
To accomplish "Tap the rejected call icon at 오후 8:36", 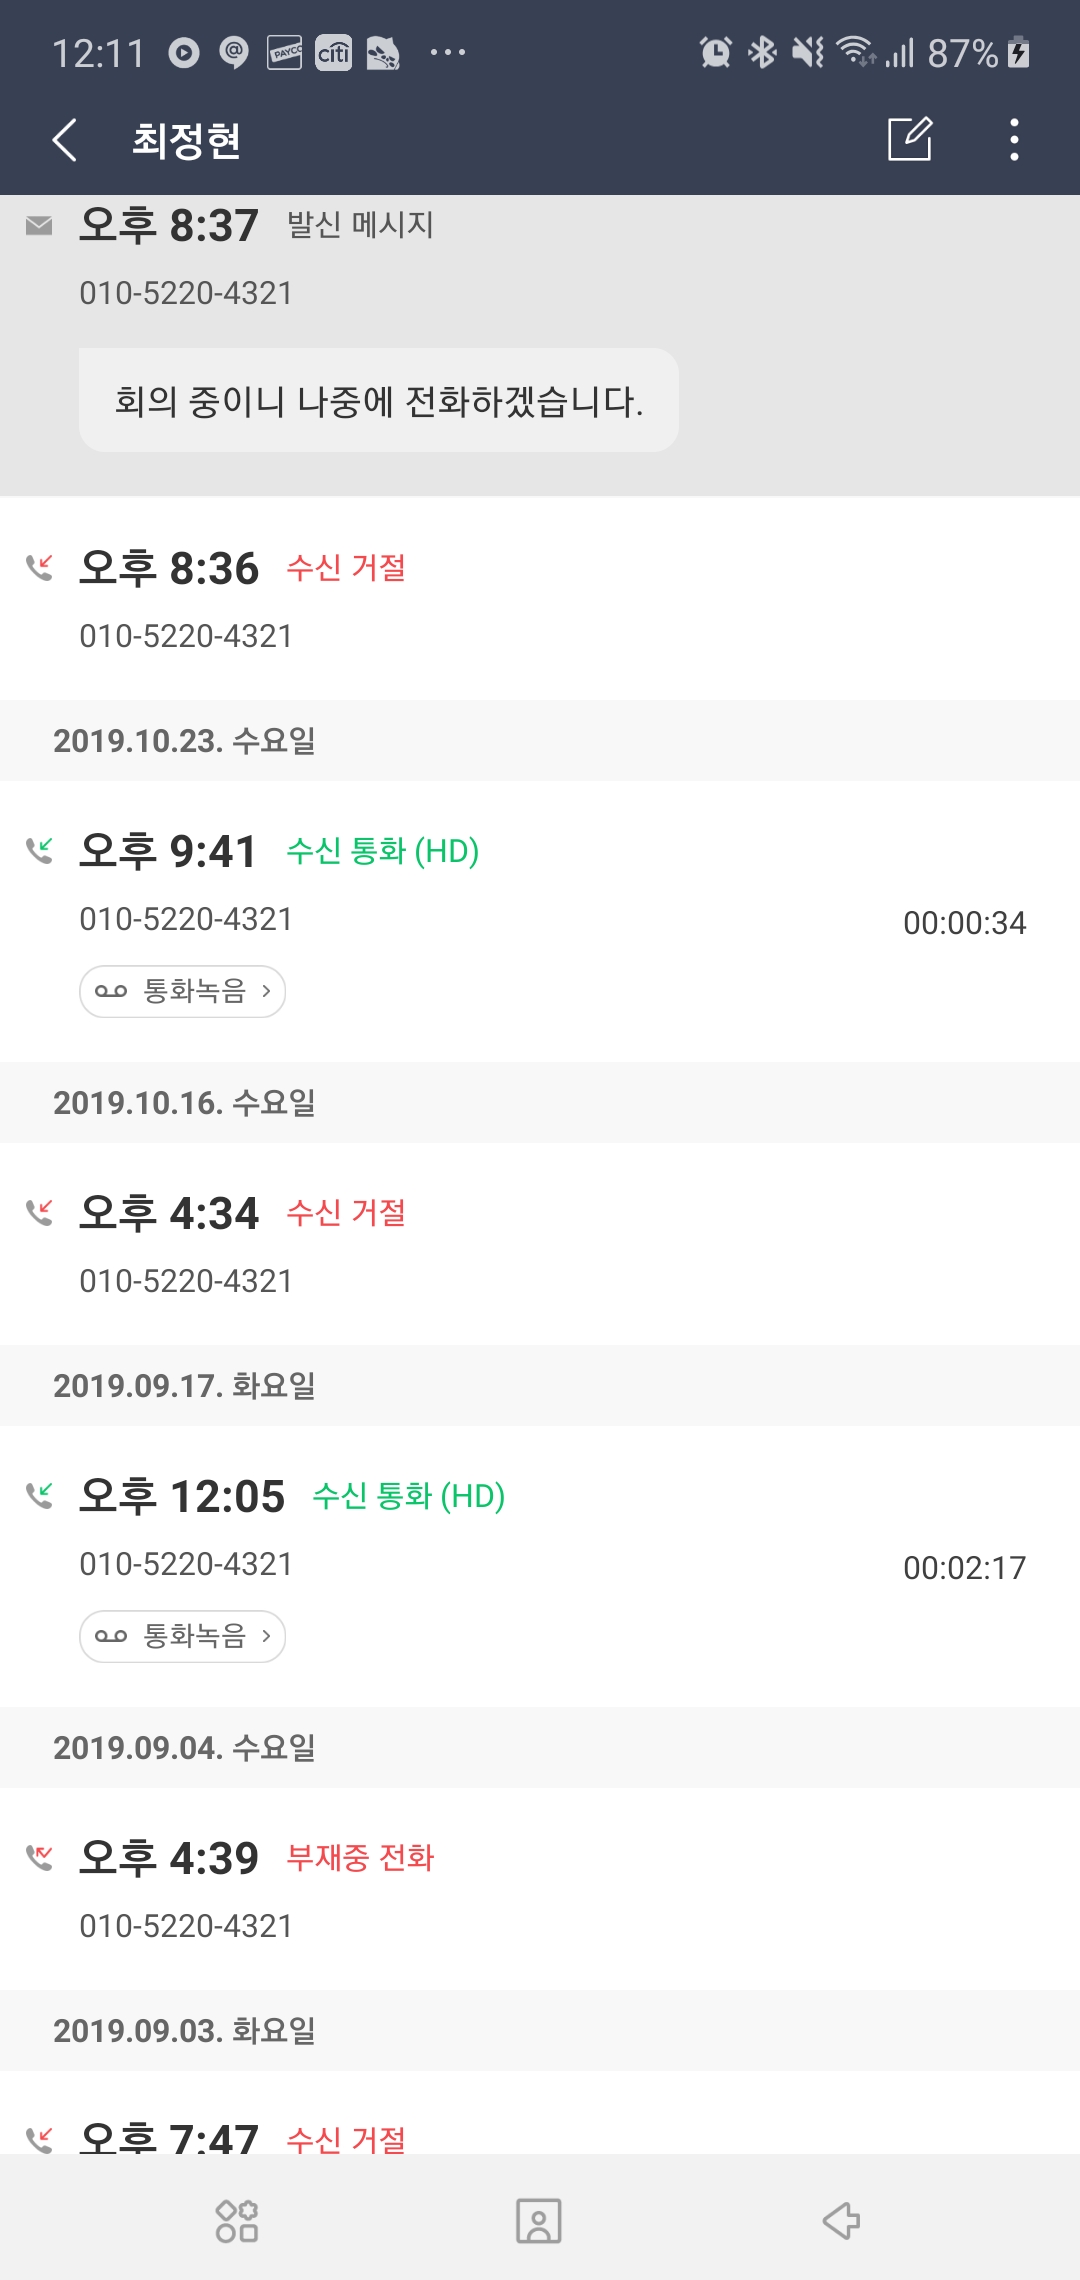I will point(39,568).
